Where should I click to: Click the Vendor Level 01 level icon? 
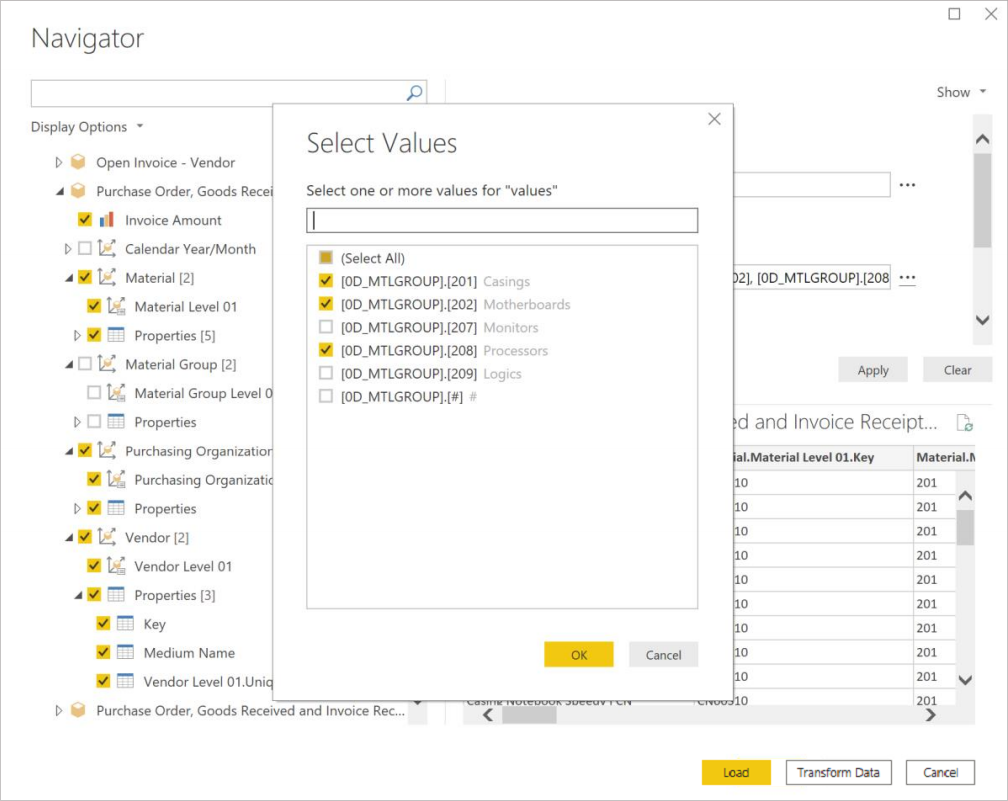tap(116, 566)
